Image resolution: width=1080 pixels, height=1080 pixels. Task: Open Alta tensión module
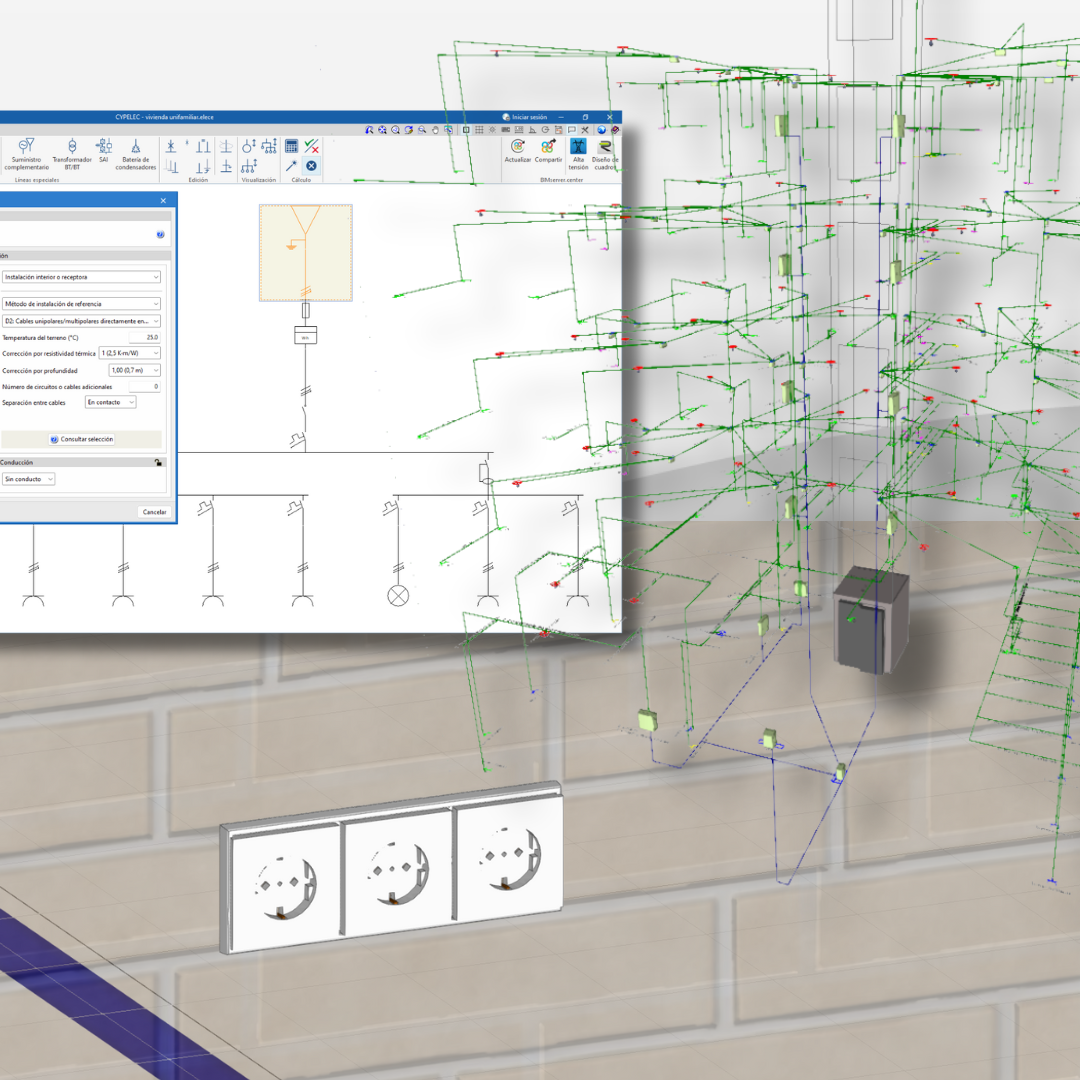[x=578, y=147]
